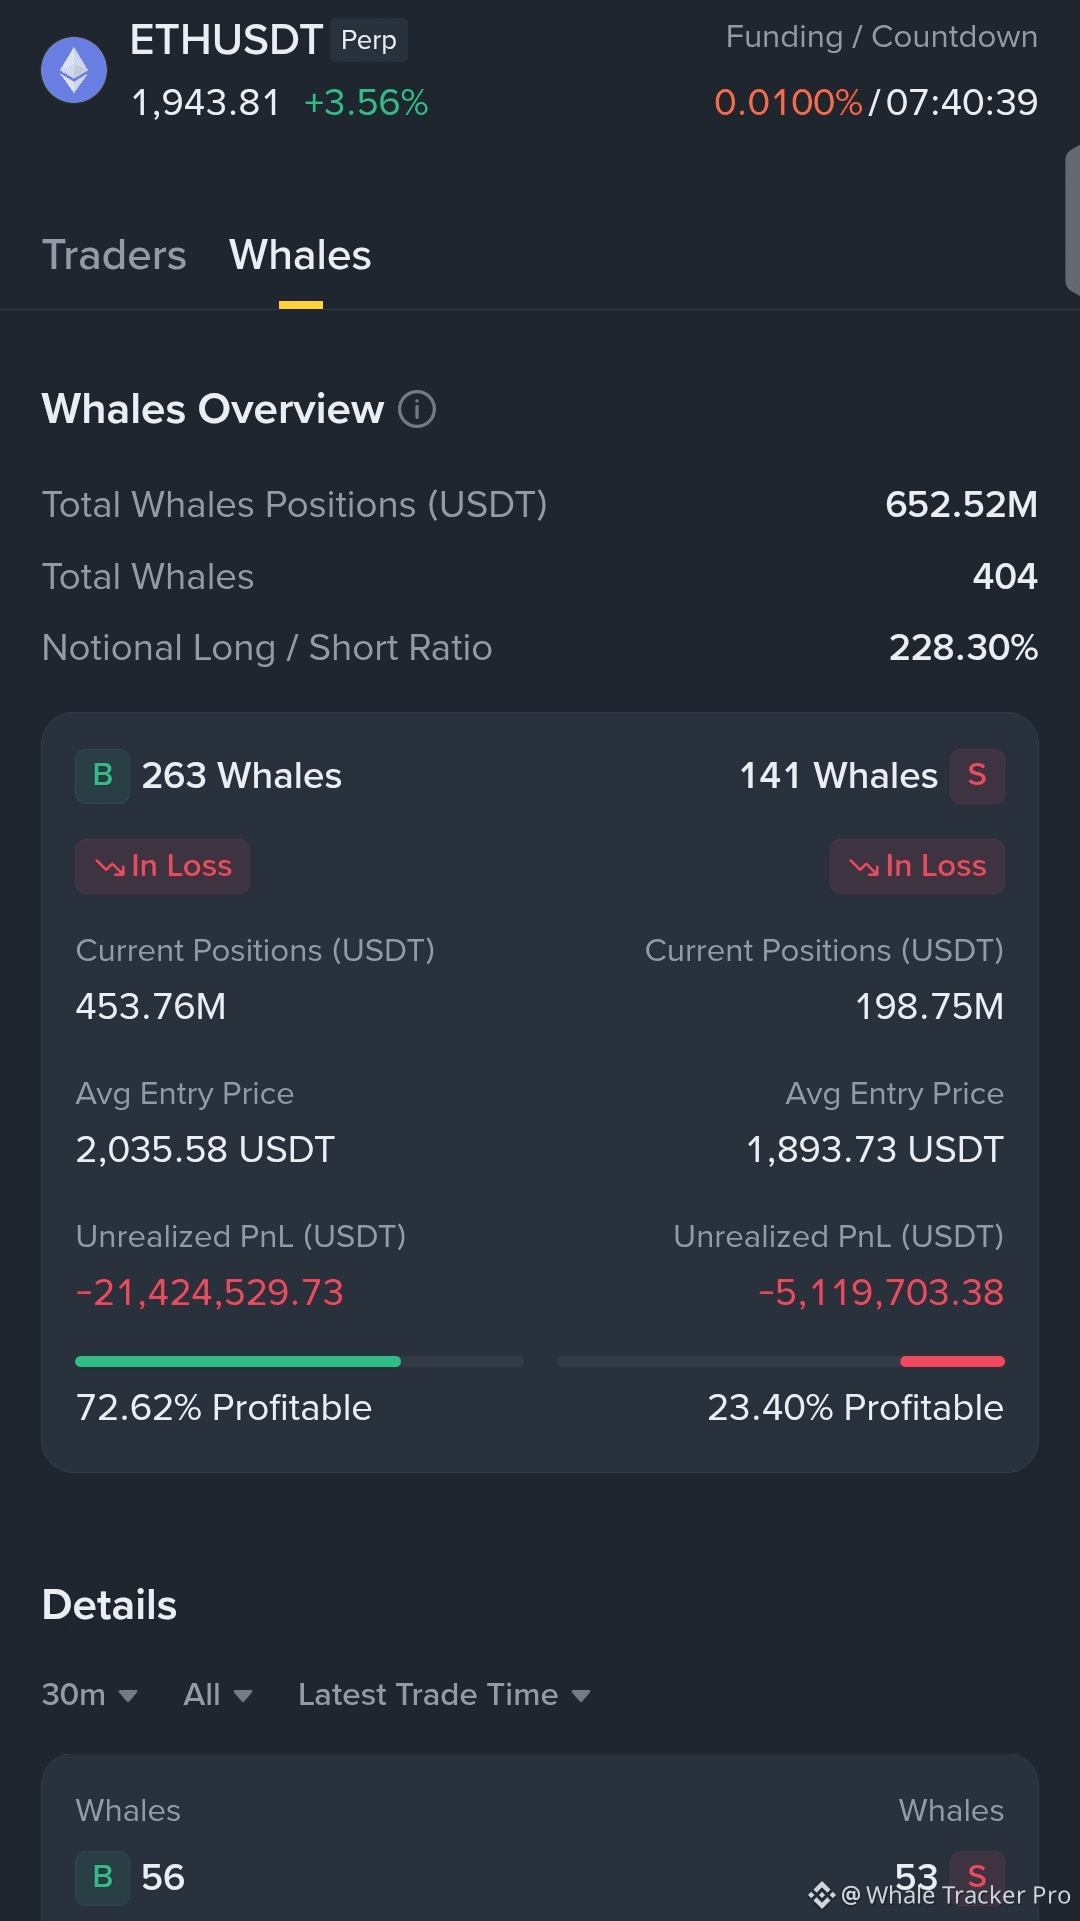Tap the funding rate 0.0100% value
The width and height of the screenshot is (1080, 1921).
(x=788, y=102)
